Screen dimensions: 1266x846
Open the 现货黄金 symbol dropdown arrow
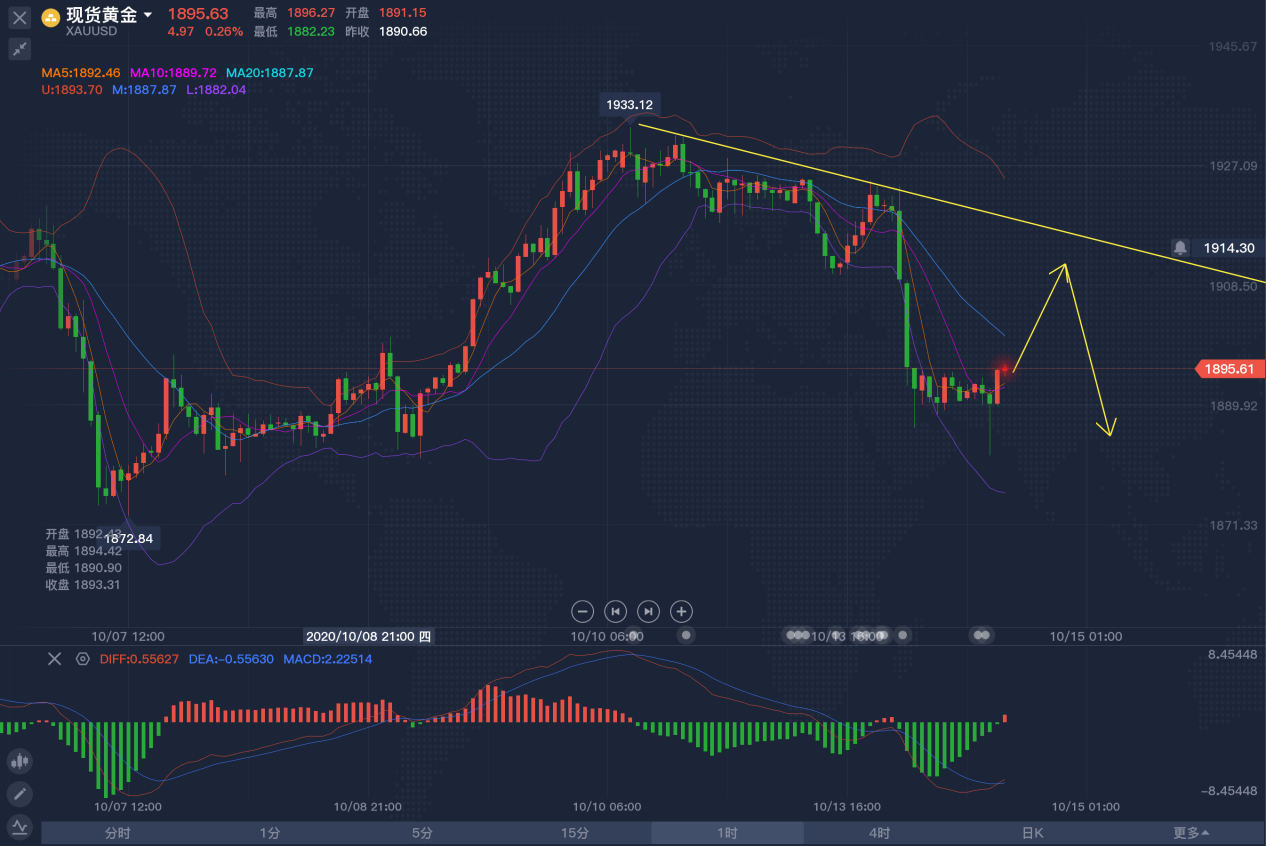(148, 15)
